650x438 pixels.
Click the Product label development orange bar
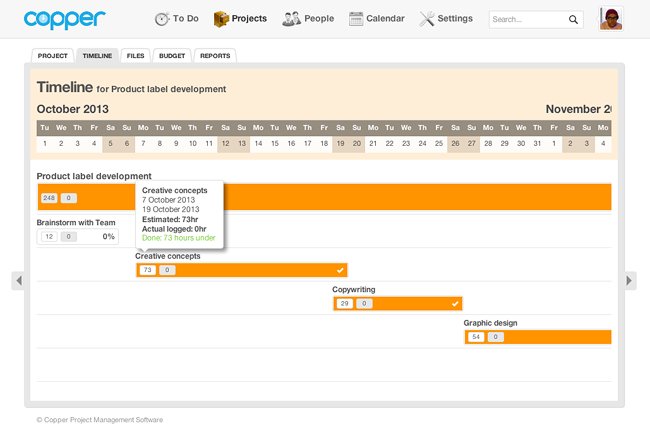pyautogui.click(x=324, y=197)
